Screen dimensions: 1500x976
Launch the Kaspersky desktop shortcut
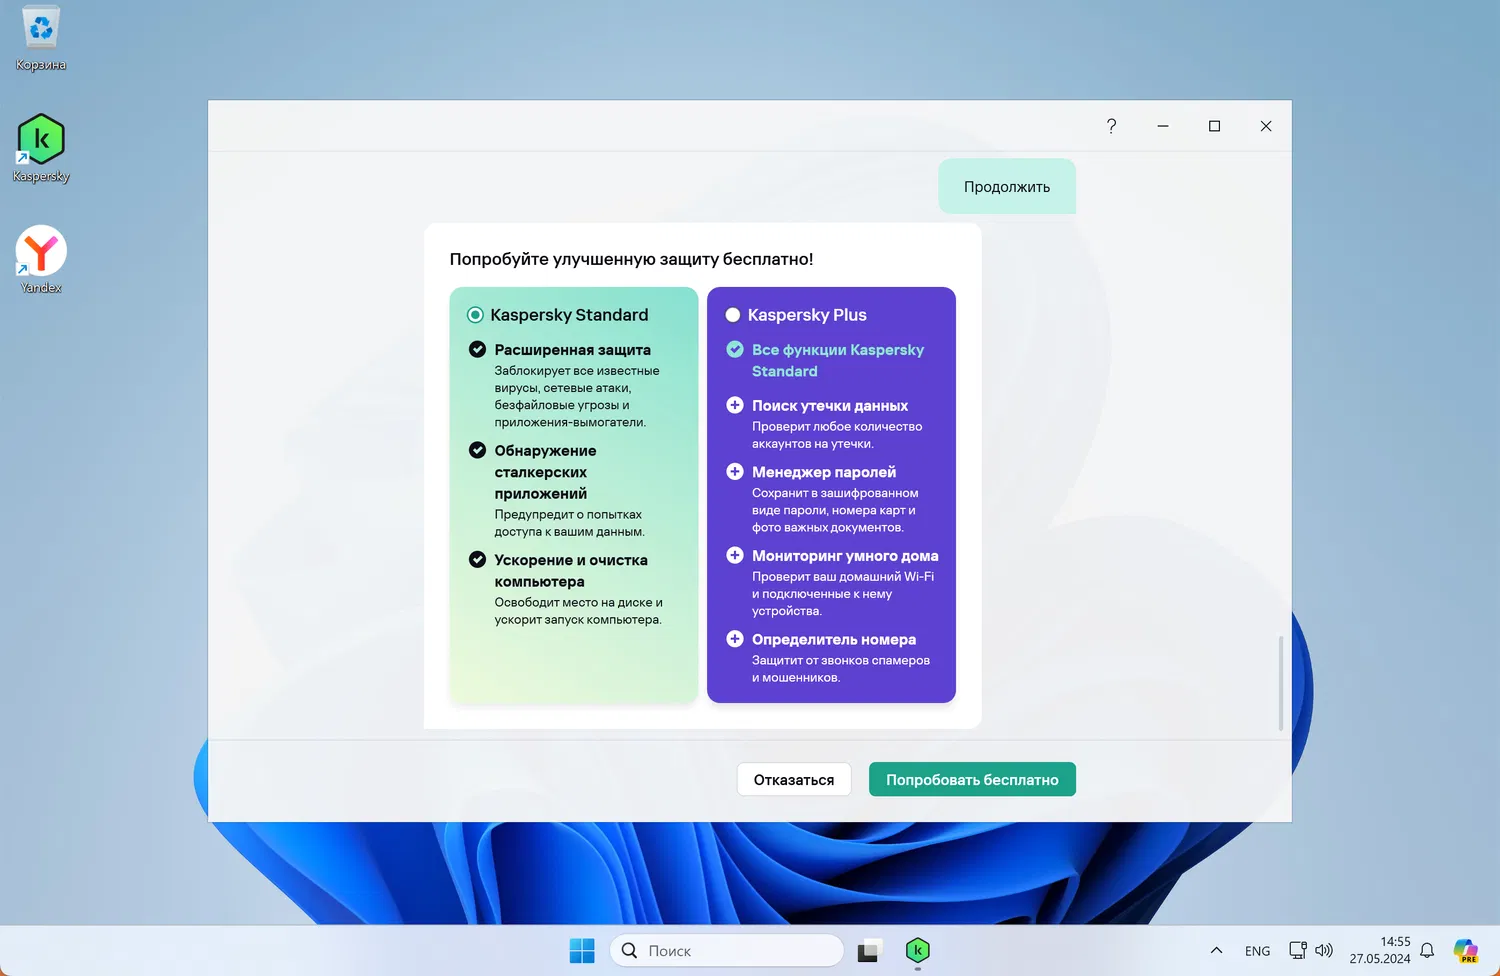click(41, 148)
